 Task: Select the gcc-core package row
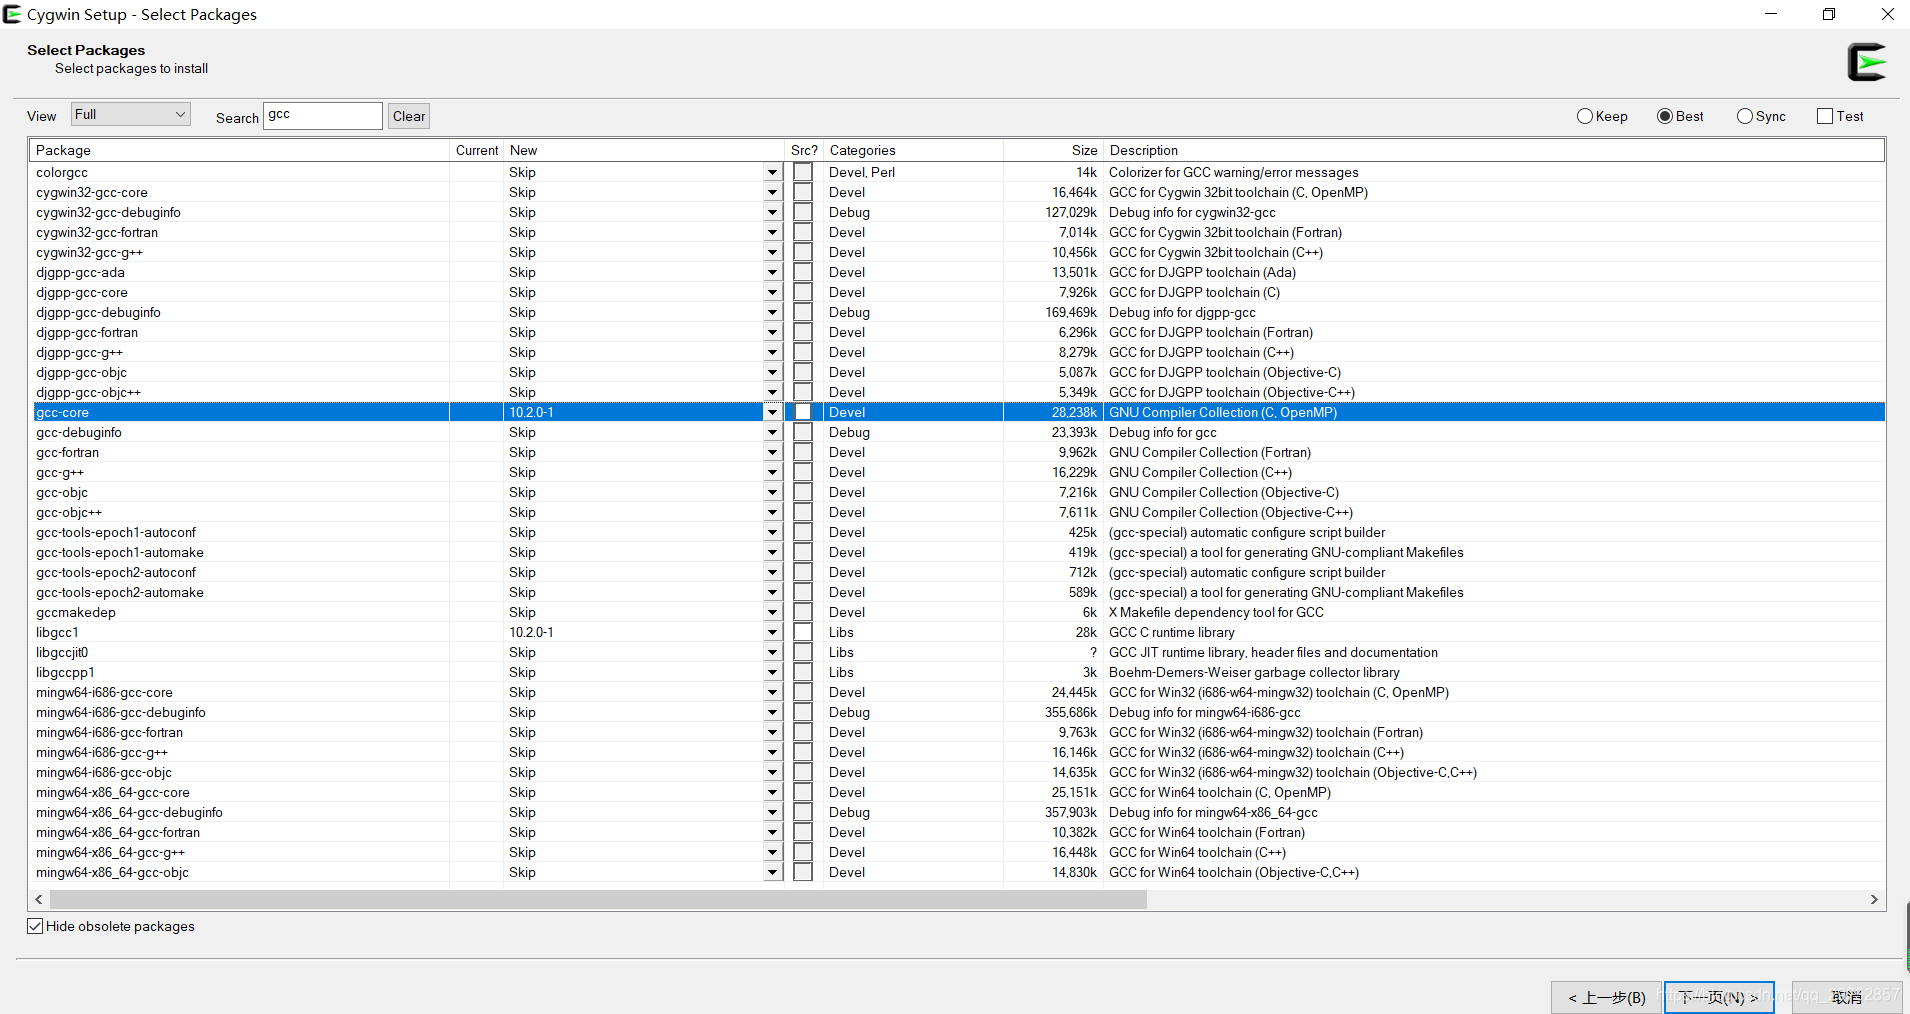click(x=958, y=412)
